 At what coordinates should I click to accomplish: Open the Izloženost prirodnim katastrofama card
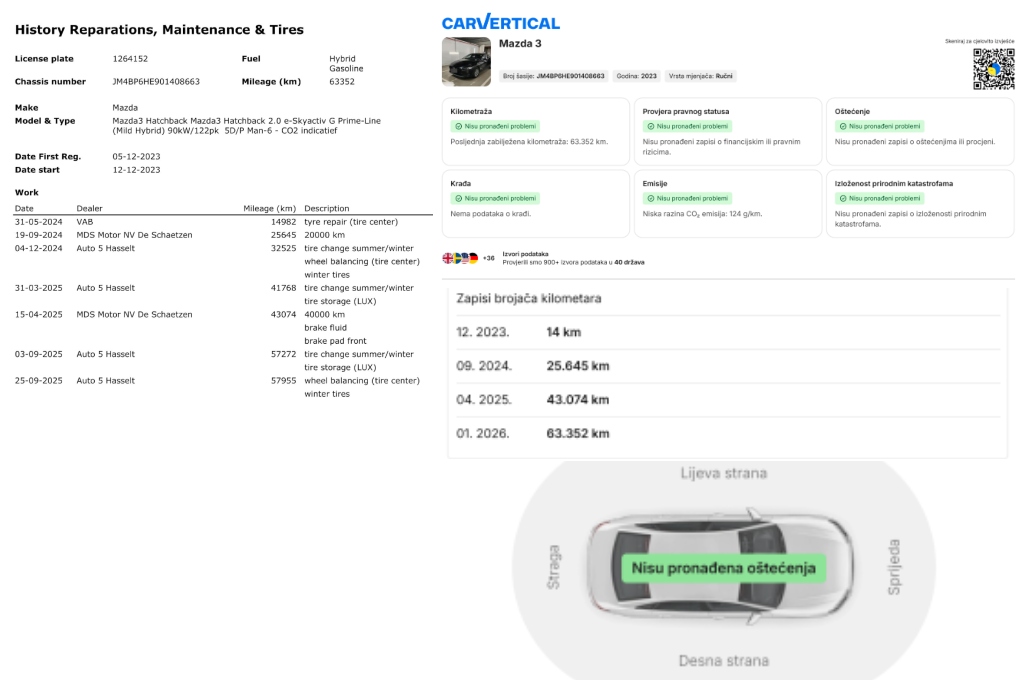tap(919, 203)
